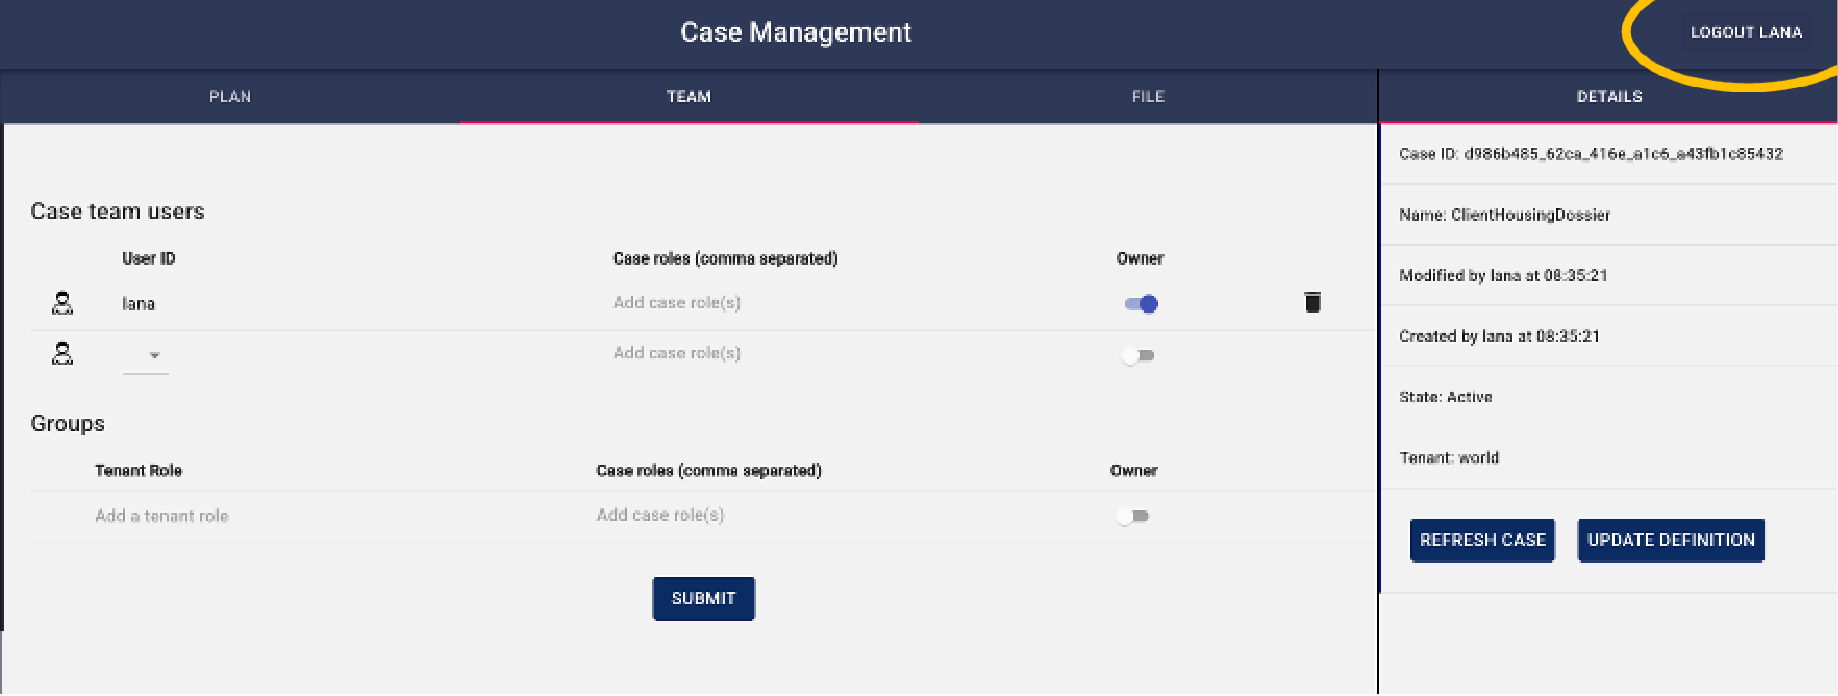Click the user avatar icon beside lana
The image size is (1838, 696).
pos(62,303)
